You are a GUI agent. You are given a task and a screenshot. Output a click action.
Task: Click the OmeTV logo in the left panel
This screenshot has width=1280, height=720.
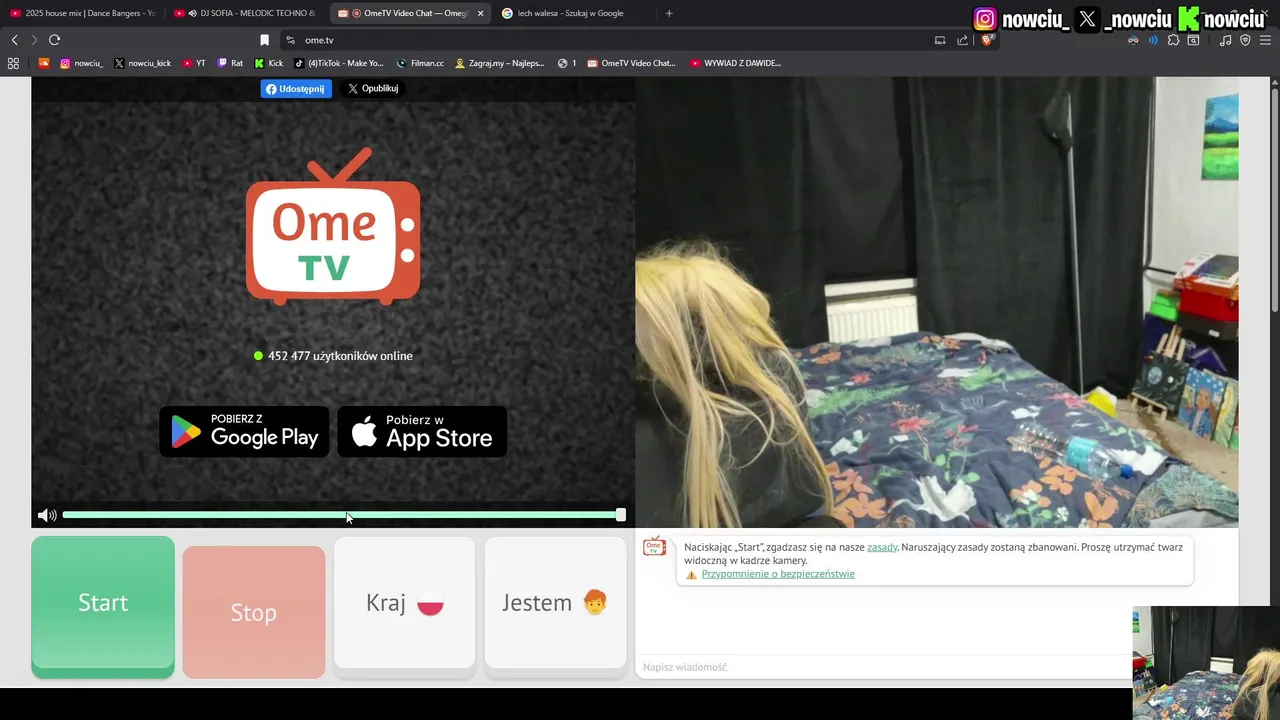[333, 226]
